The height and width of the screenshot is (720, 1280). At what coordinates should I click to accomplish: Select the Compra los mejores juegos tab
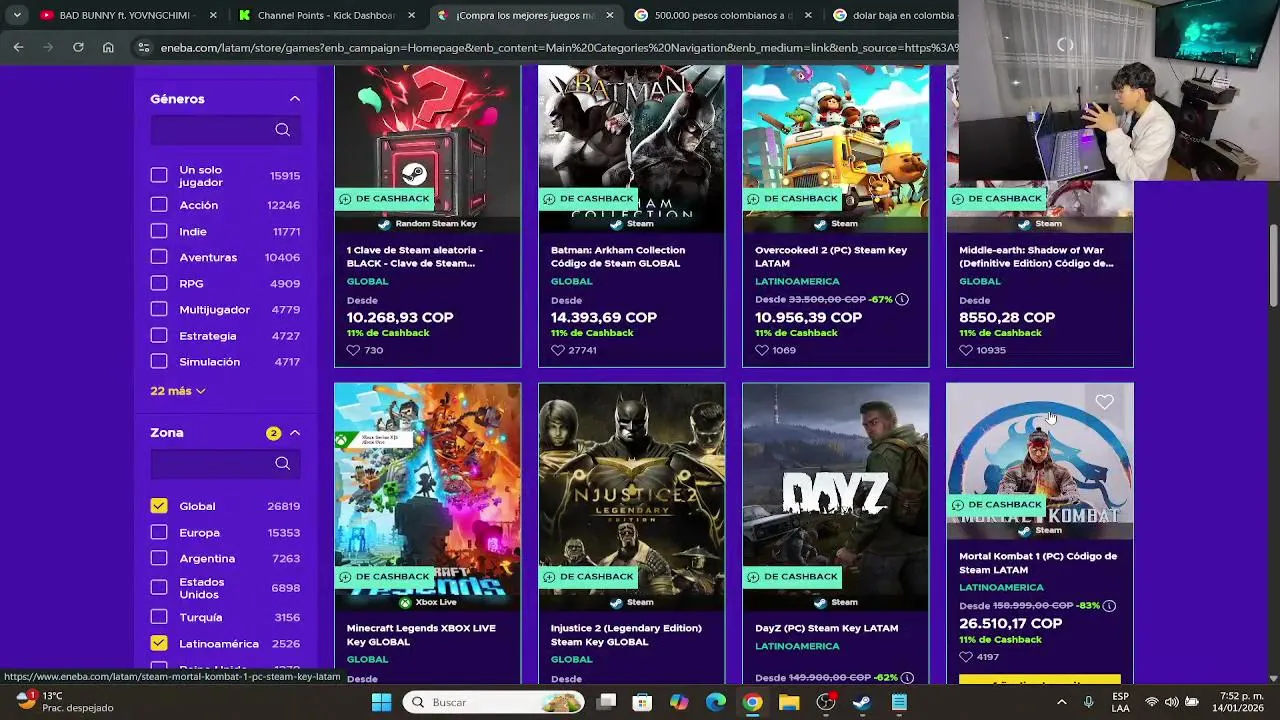[x=525, y=15]
